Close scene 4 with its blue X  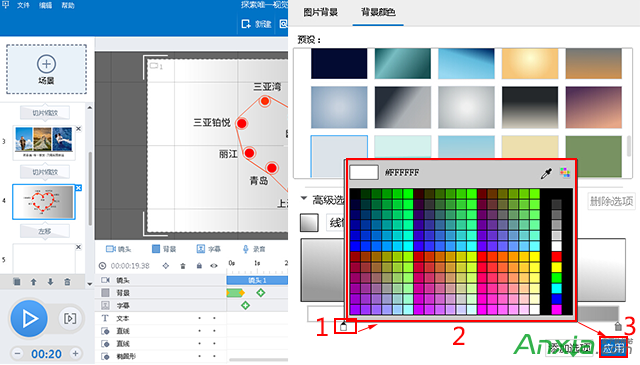coord(79,188)
